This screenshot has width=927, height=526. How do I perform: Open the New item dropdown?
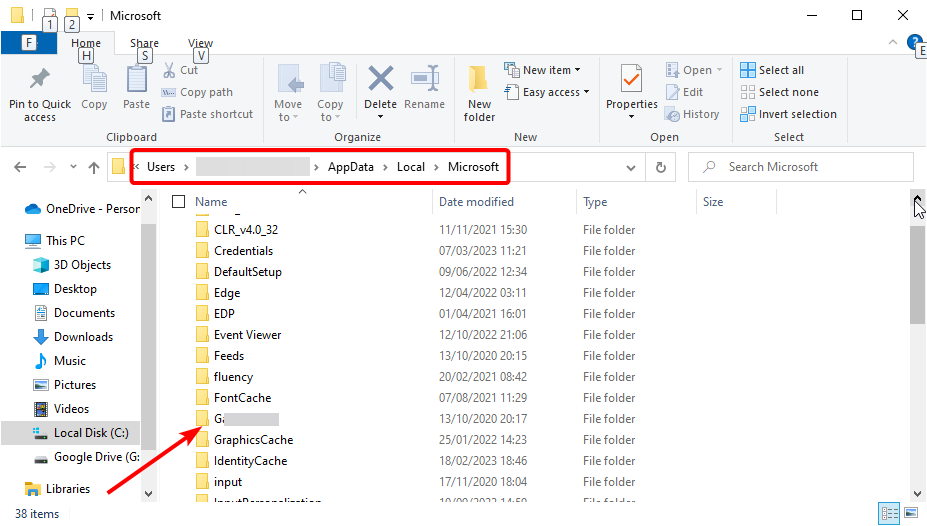point(542,70)
